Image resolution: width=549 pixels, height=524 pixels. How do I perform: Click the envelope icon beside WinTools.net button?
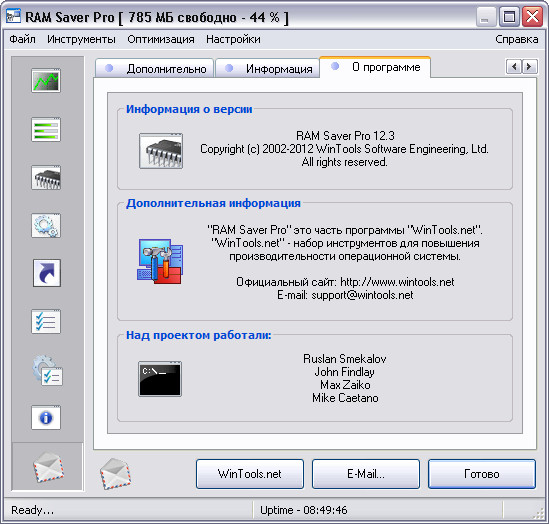point(115,474)
